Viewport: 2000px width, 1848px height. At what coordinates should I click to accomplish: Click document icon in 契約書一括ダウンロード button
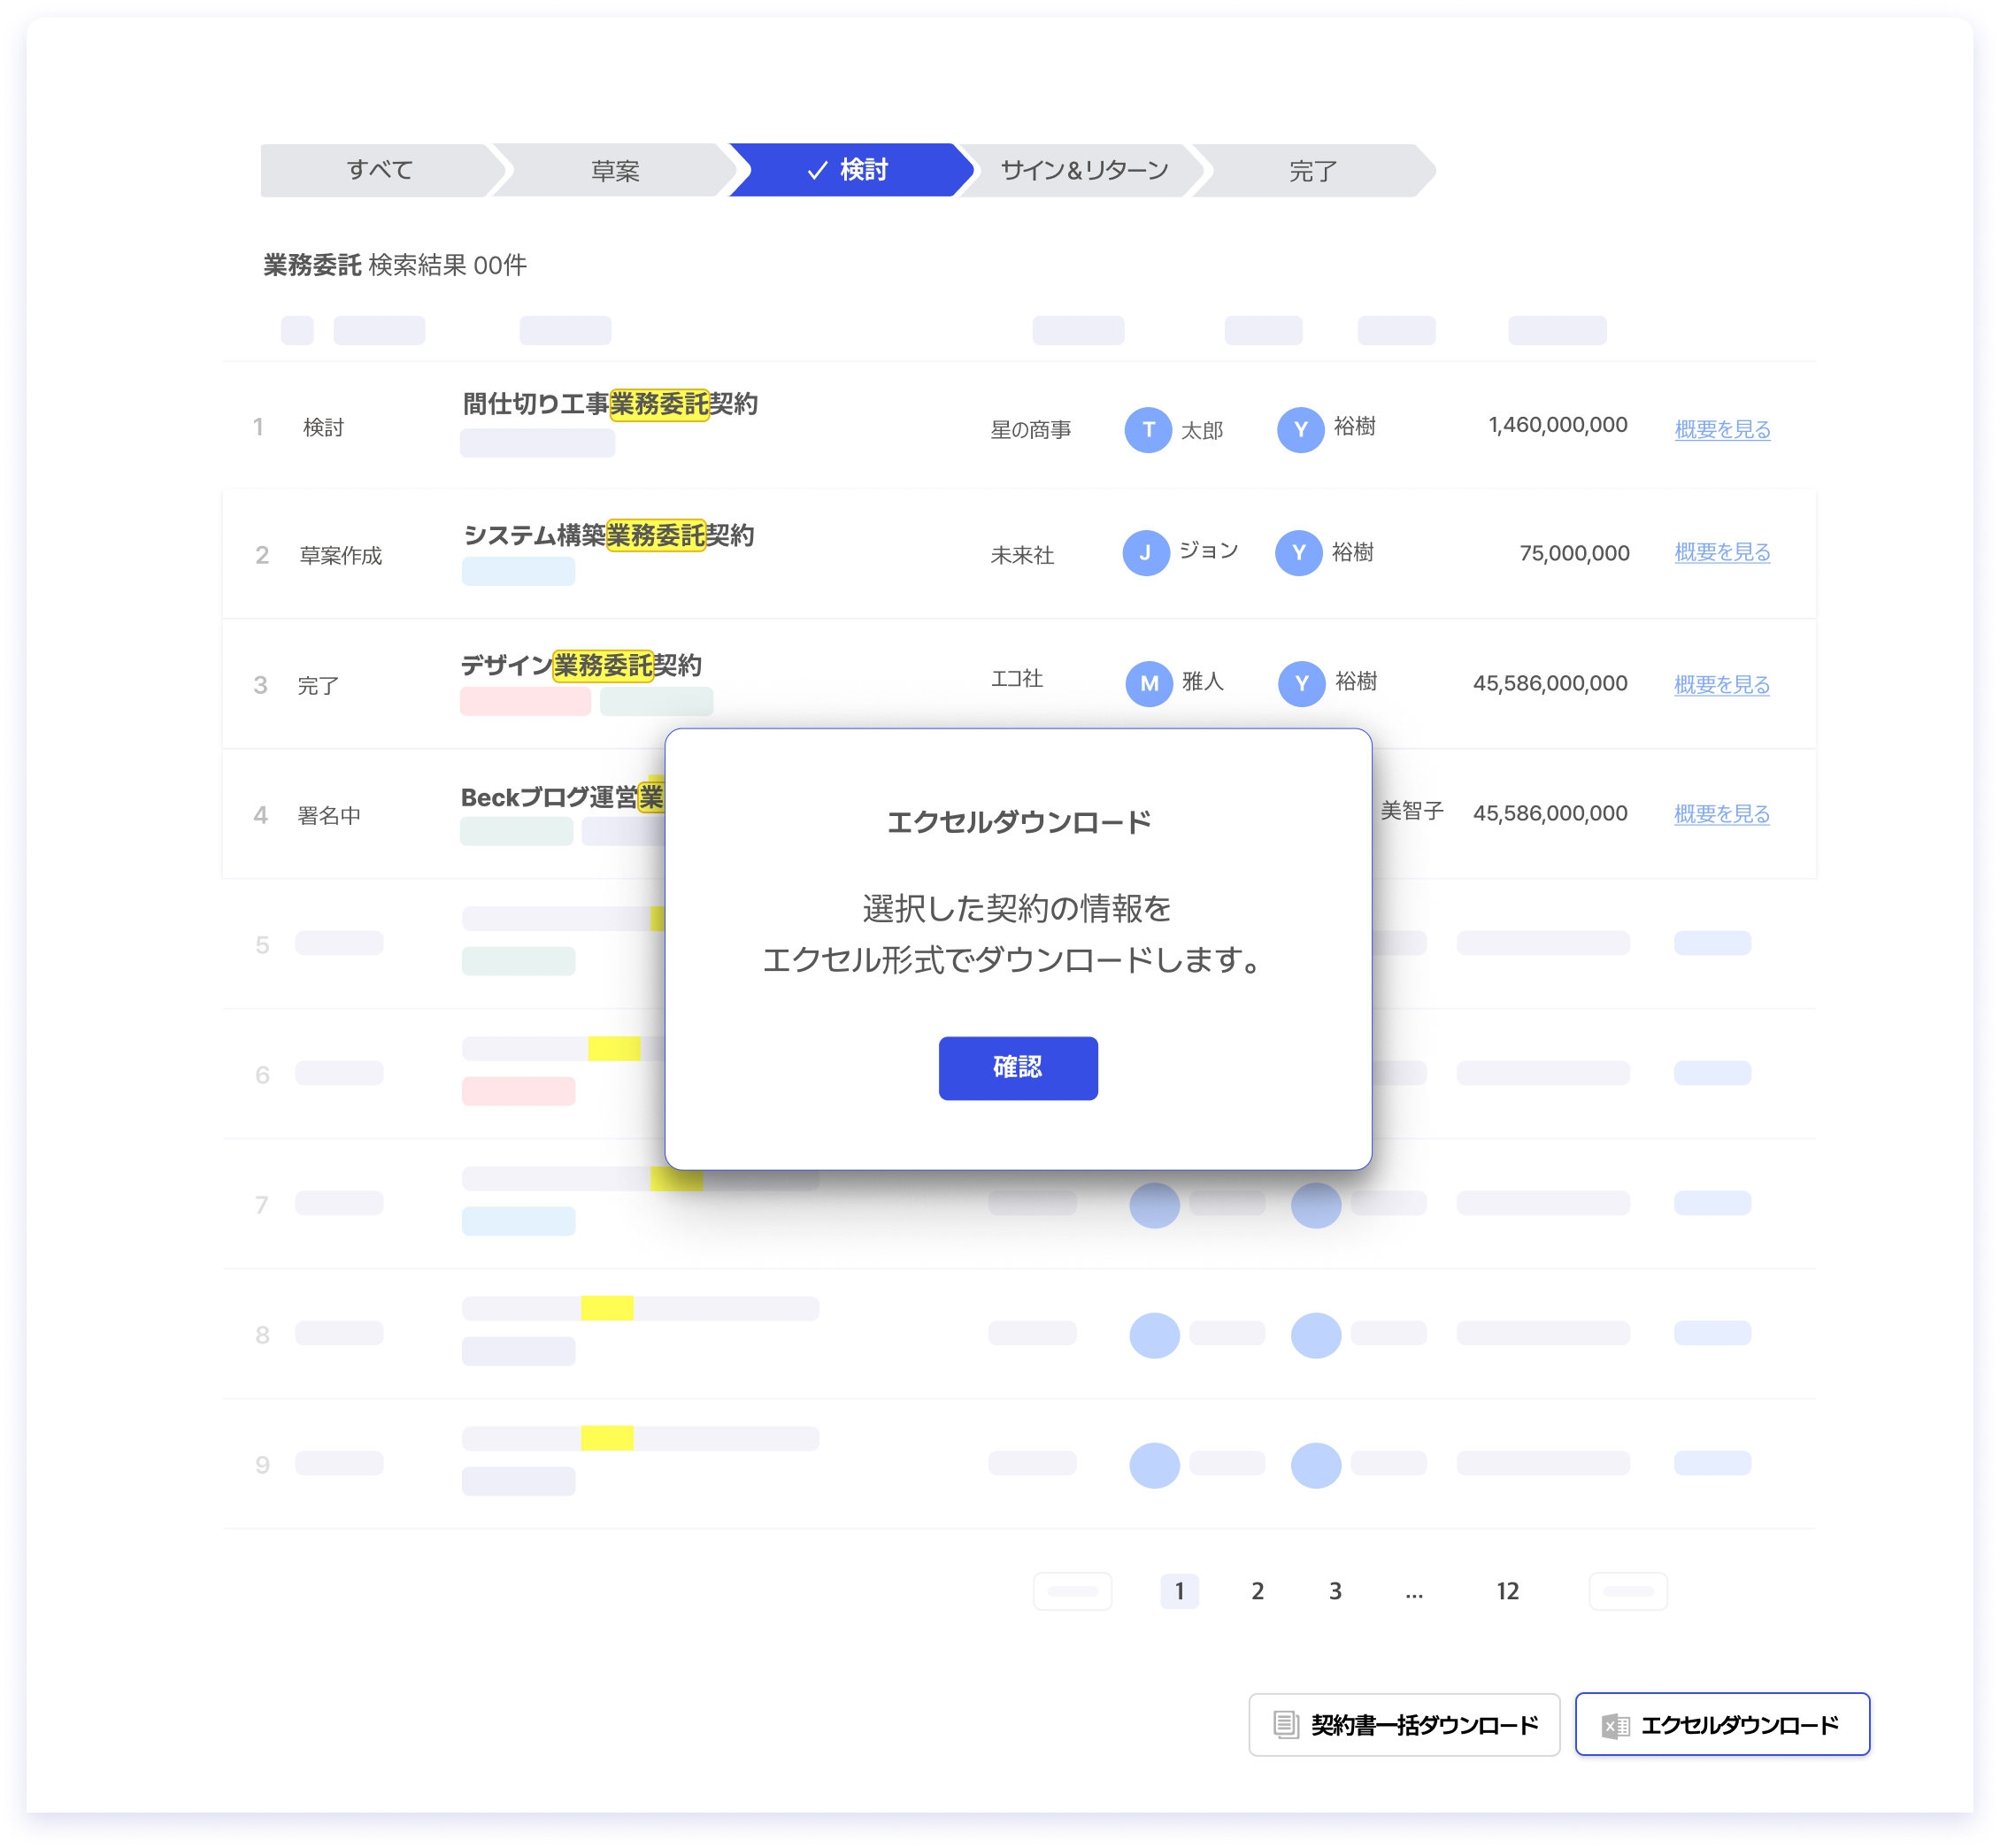coord(1285,1725)
